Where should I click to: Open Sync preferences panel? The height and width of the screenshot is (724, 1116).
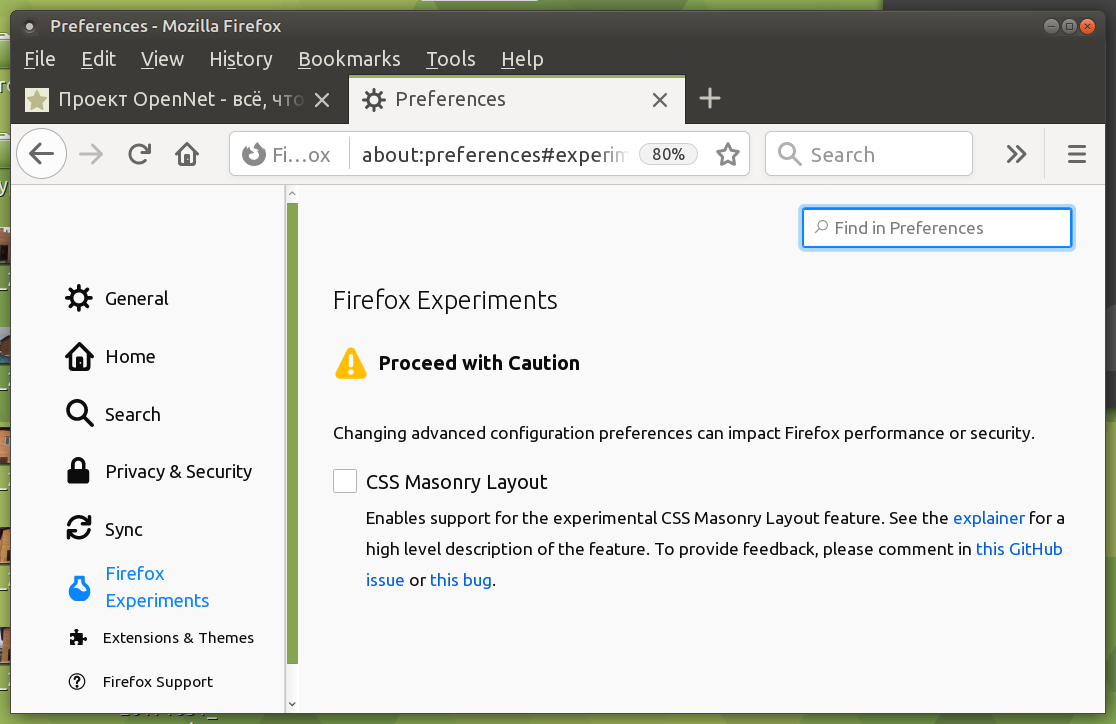[123, 530]
